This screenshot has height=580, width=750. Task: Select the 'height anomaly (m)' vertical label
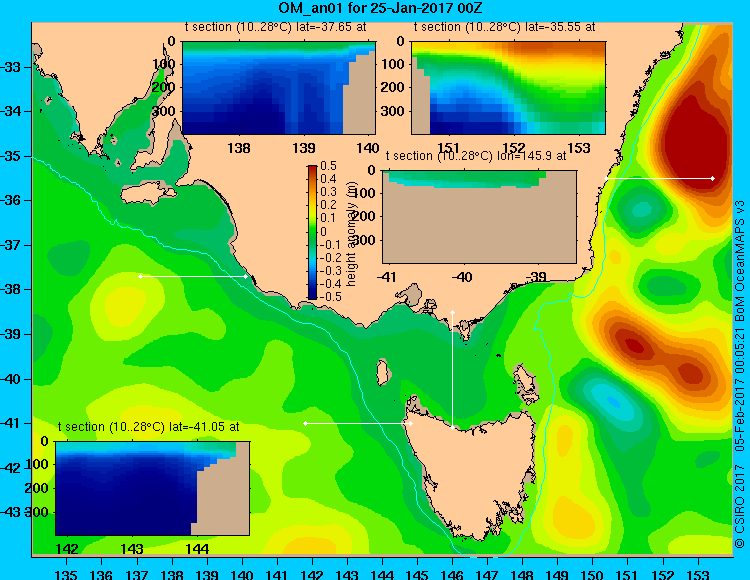click(352, 233)
